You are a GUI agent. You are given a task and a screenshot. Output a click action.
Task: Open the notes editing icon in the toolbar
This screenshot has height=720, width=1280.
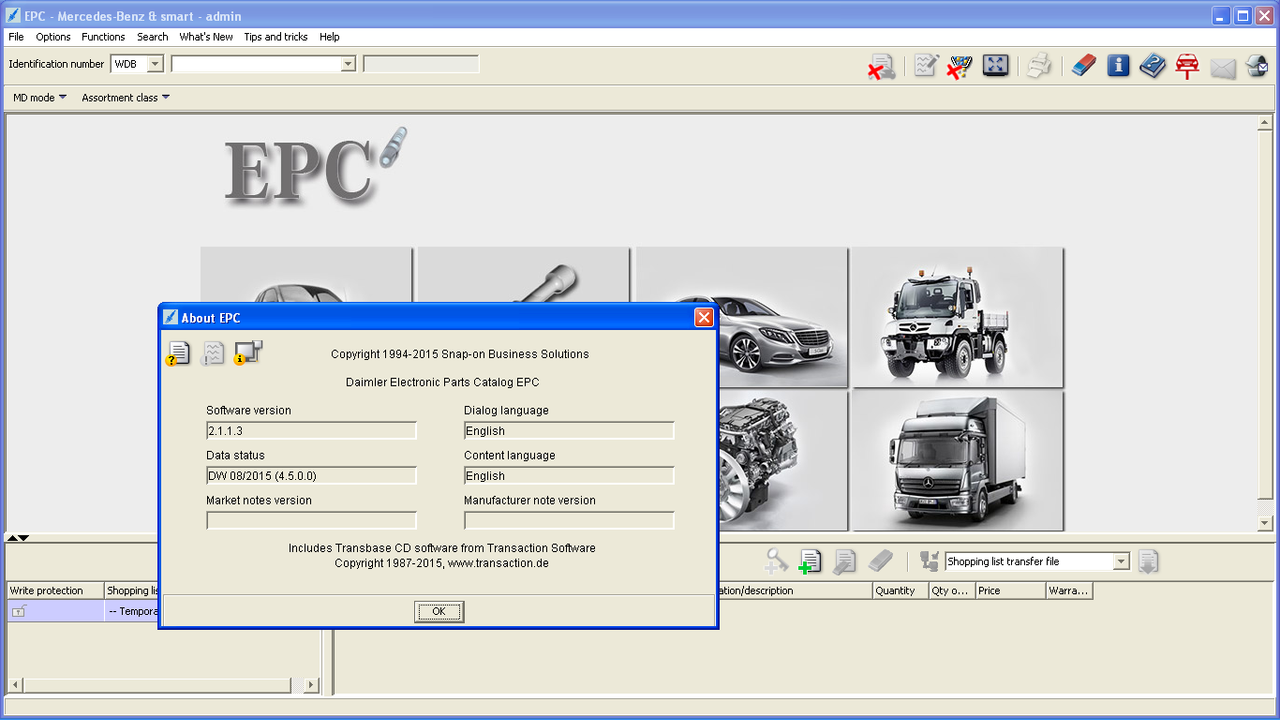[926, 66]
